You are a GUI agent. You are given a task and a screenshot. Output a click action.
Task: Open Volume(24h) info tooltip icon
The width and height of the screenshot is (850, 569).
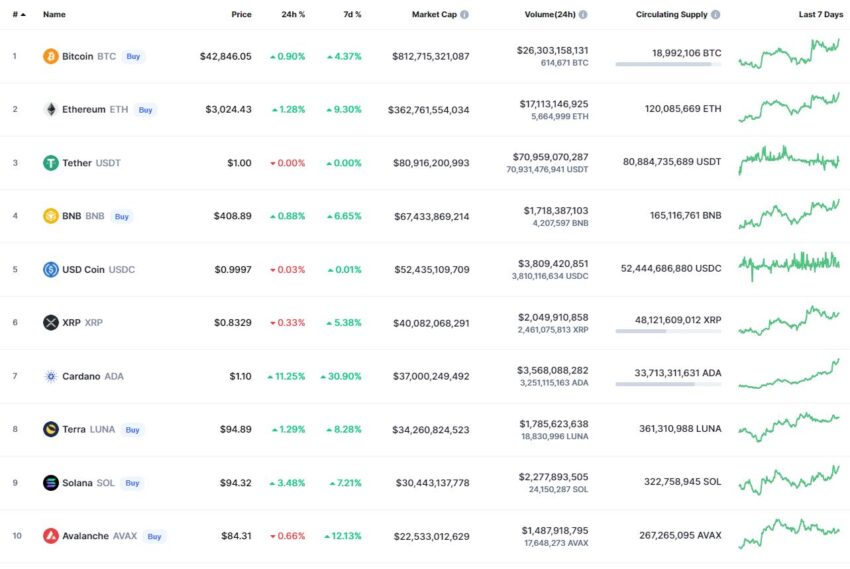click(583, 15)
